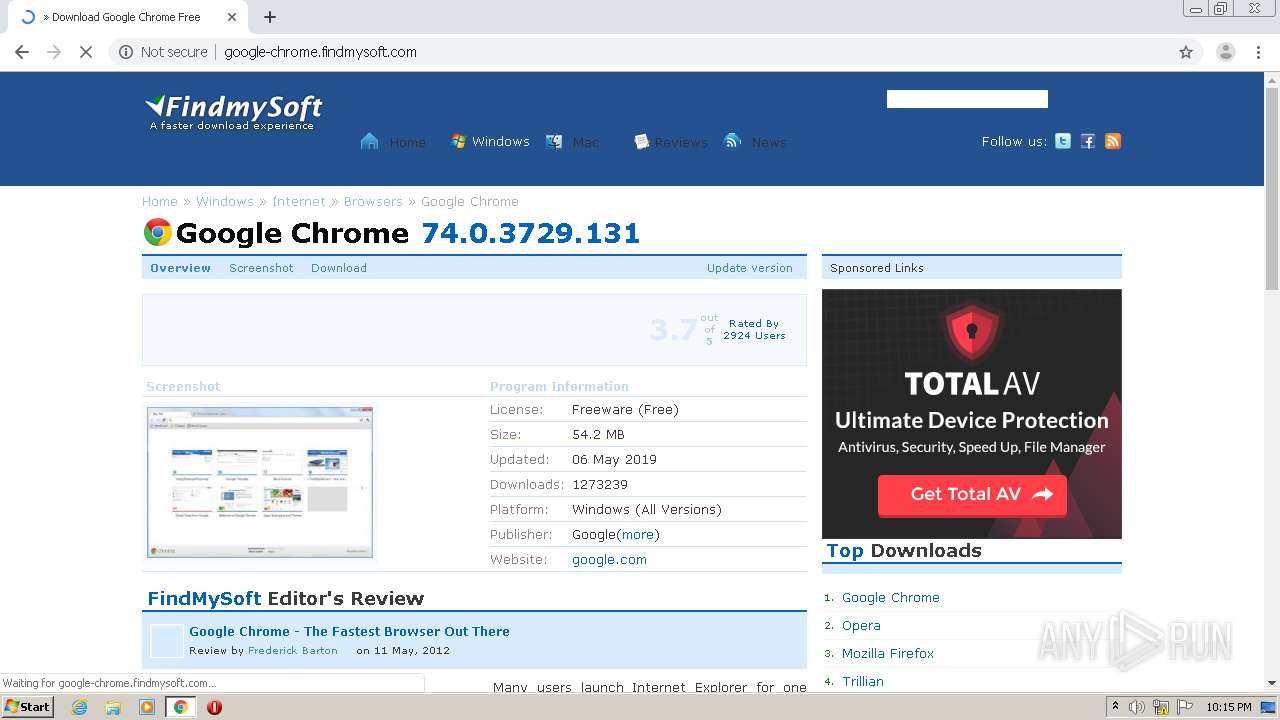Open the Chrome profile avatar
The image size is (1280, 720).
[x=1225, y=52]
